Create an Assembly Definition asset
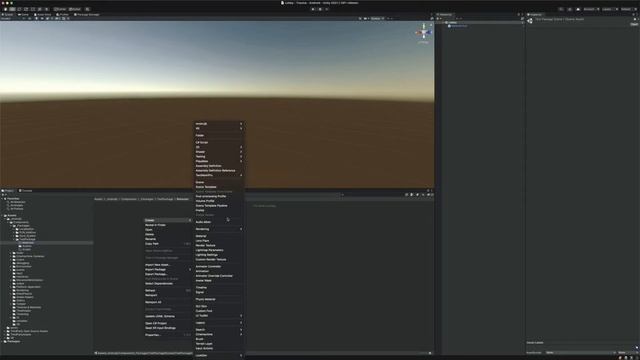Viewport: 640px width, 360px height. click(219, 166)
